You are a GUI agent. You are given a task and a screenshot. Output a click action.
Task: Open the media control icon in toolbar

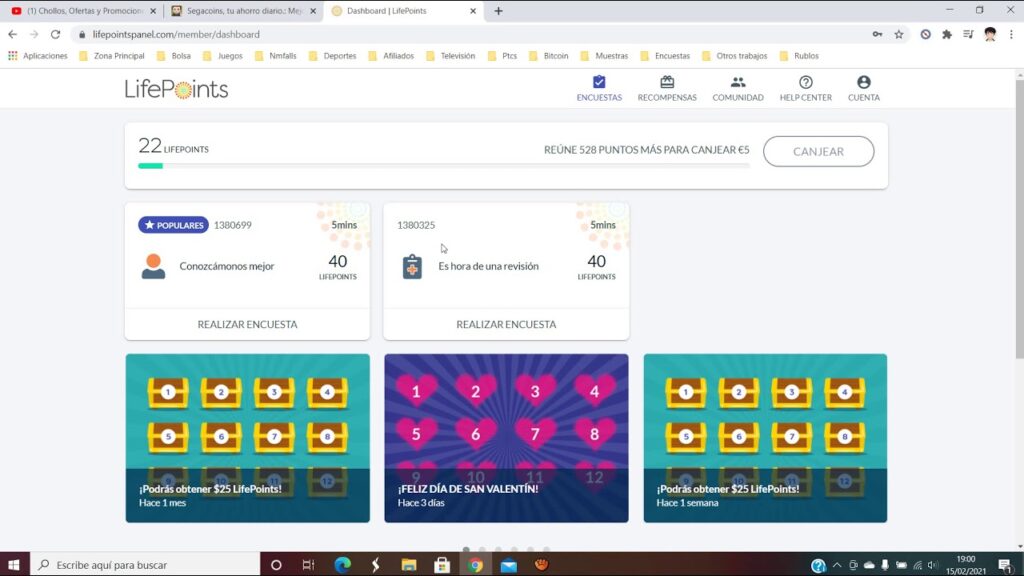(968, 35)
